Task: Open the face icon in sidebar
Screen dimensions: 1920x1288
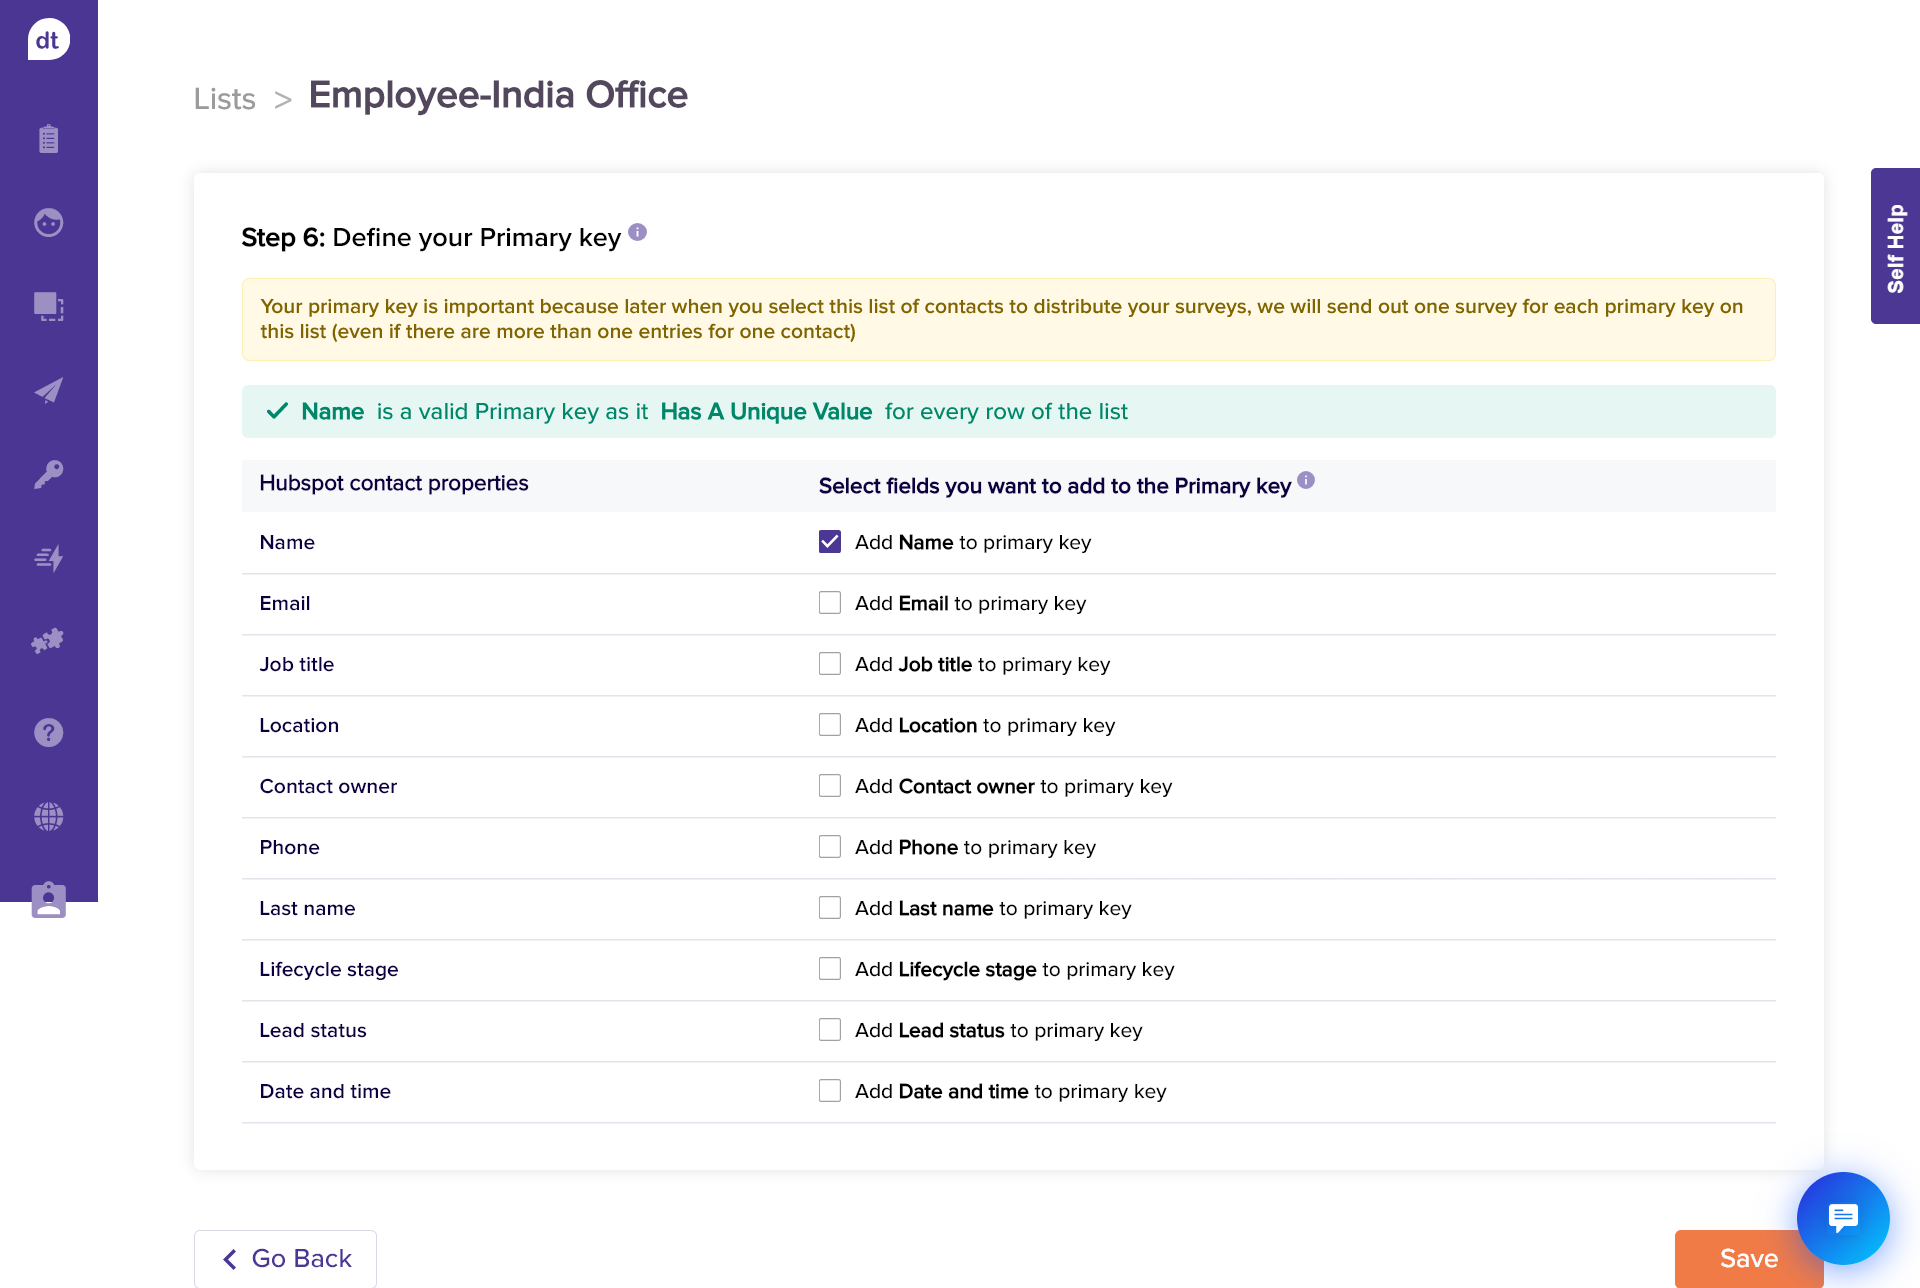Action: pyautogui.click(x=48, y=222)
